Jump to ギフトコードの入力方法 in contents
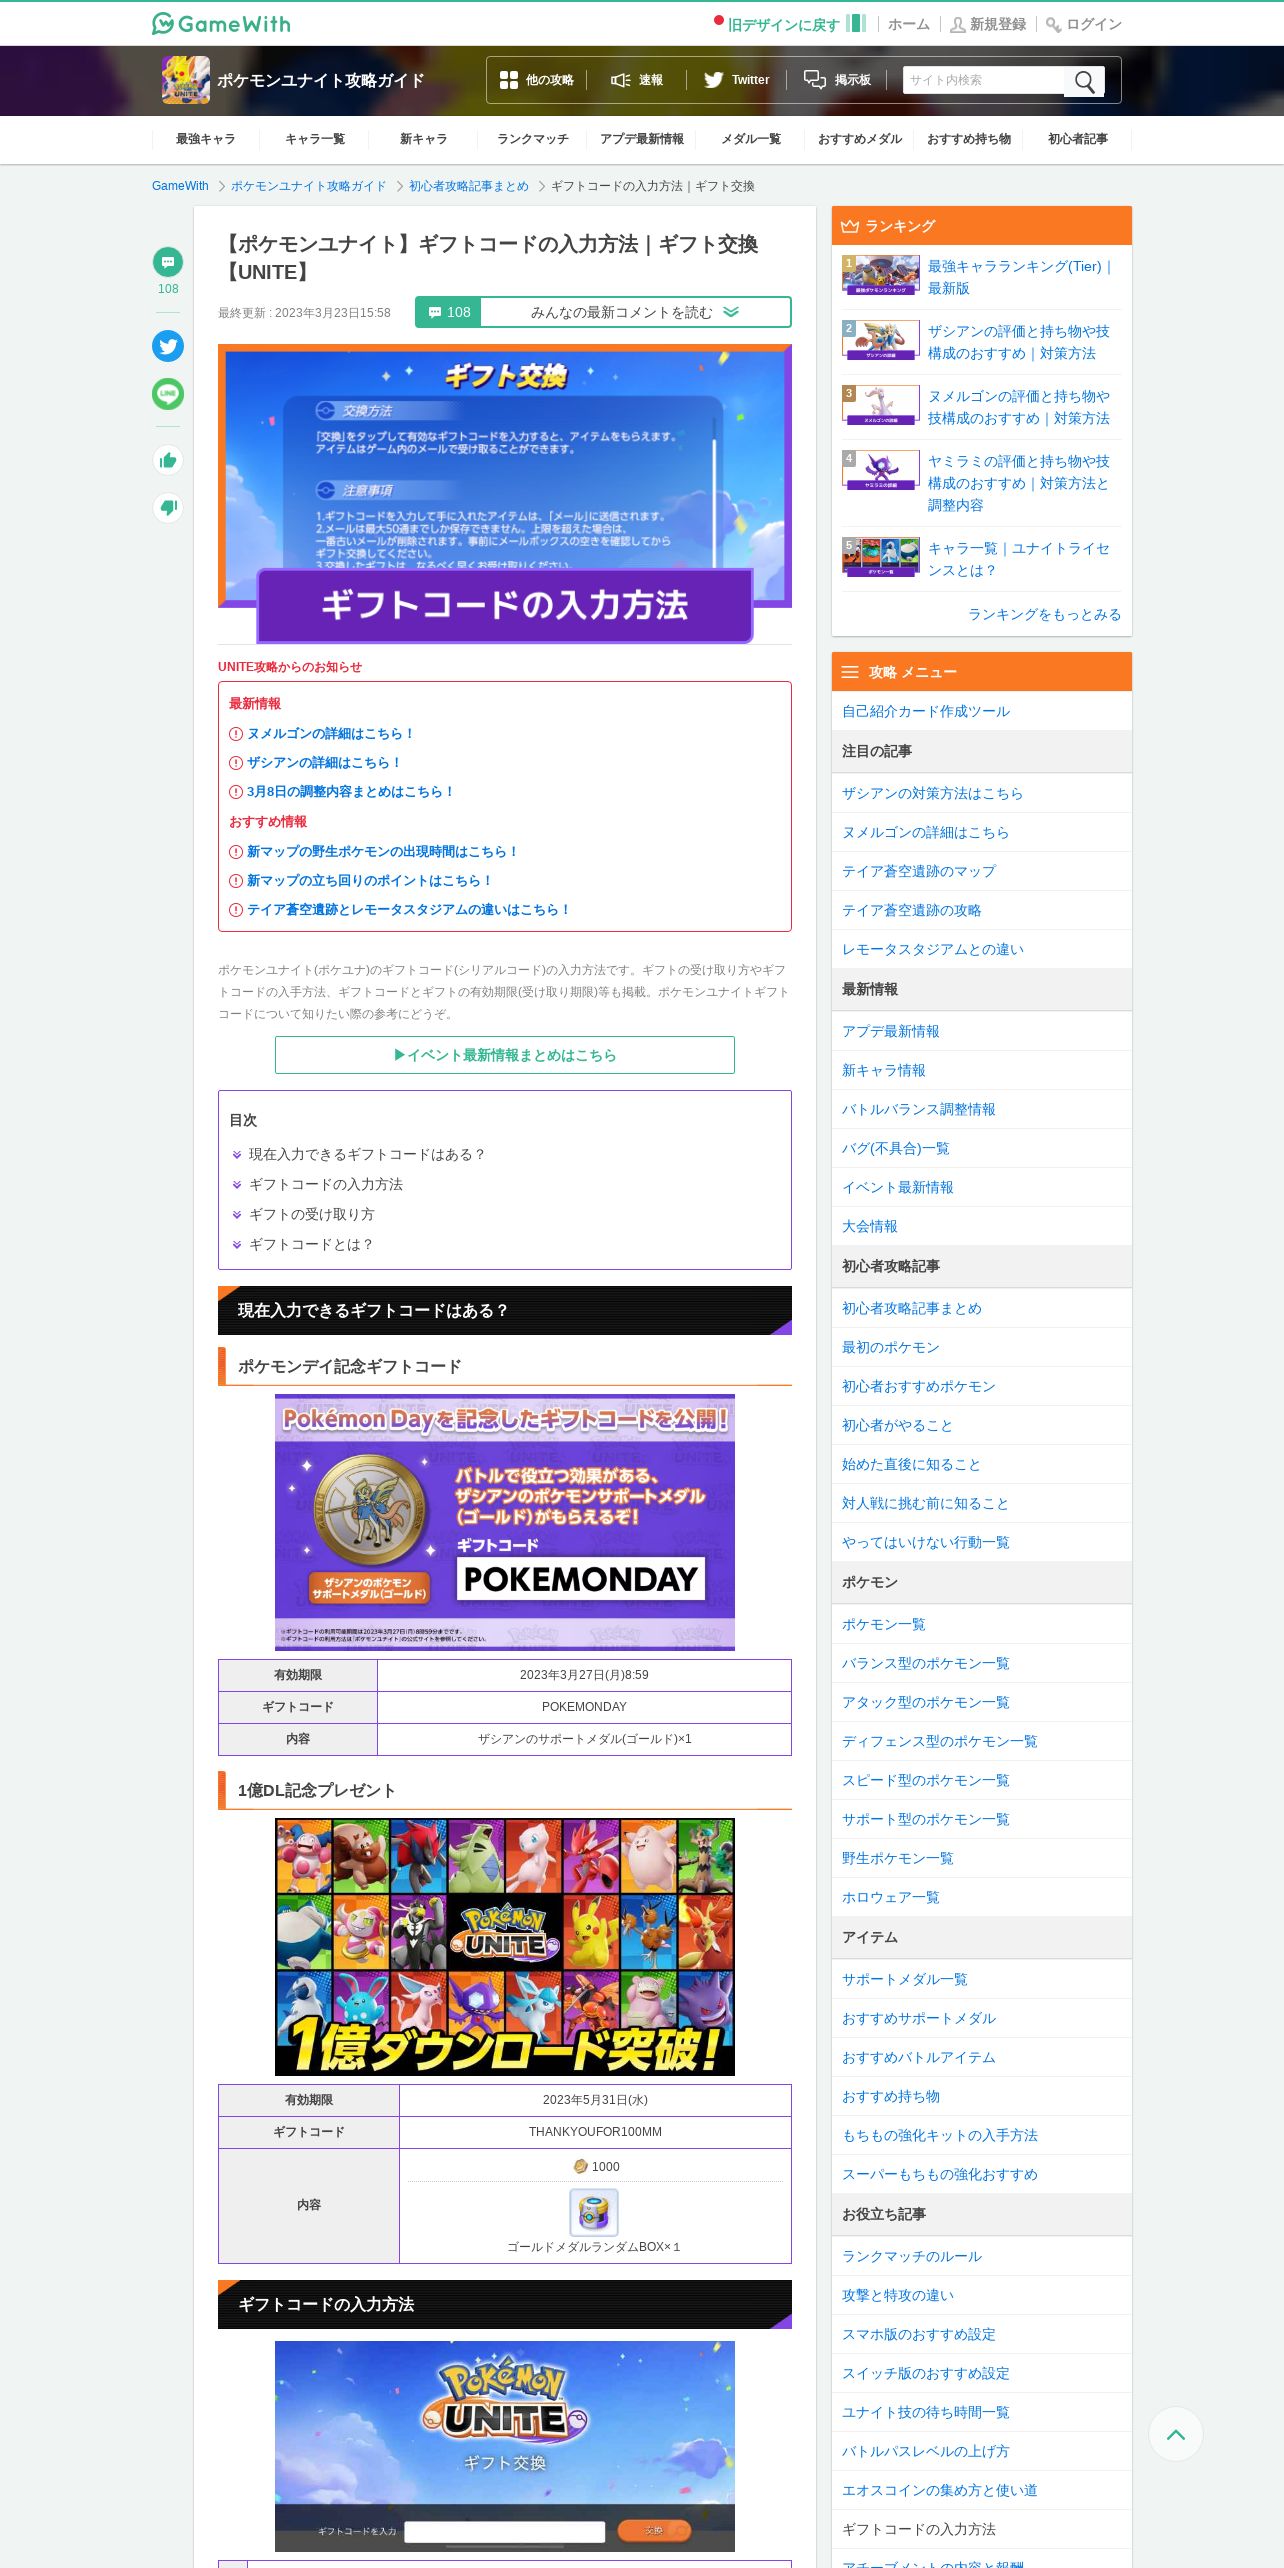This screenshot has height=2568, width=1284. pyautogui.click(x=326, y=1184)
